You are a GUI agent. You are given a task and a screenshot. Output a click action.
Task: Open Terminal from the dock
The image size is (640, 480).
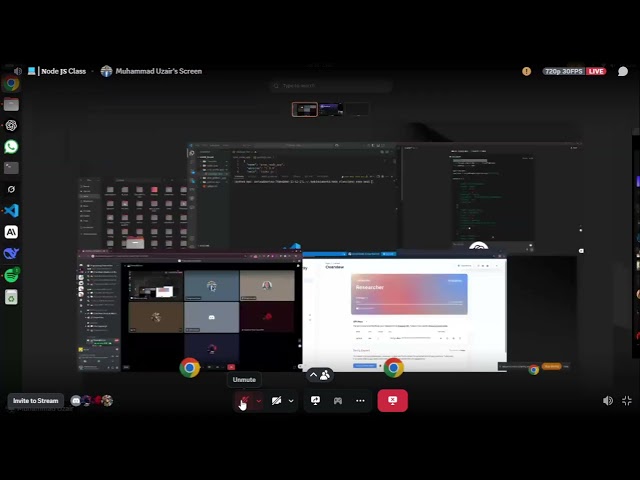coord(11,168)
